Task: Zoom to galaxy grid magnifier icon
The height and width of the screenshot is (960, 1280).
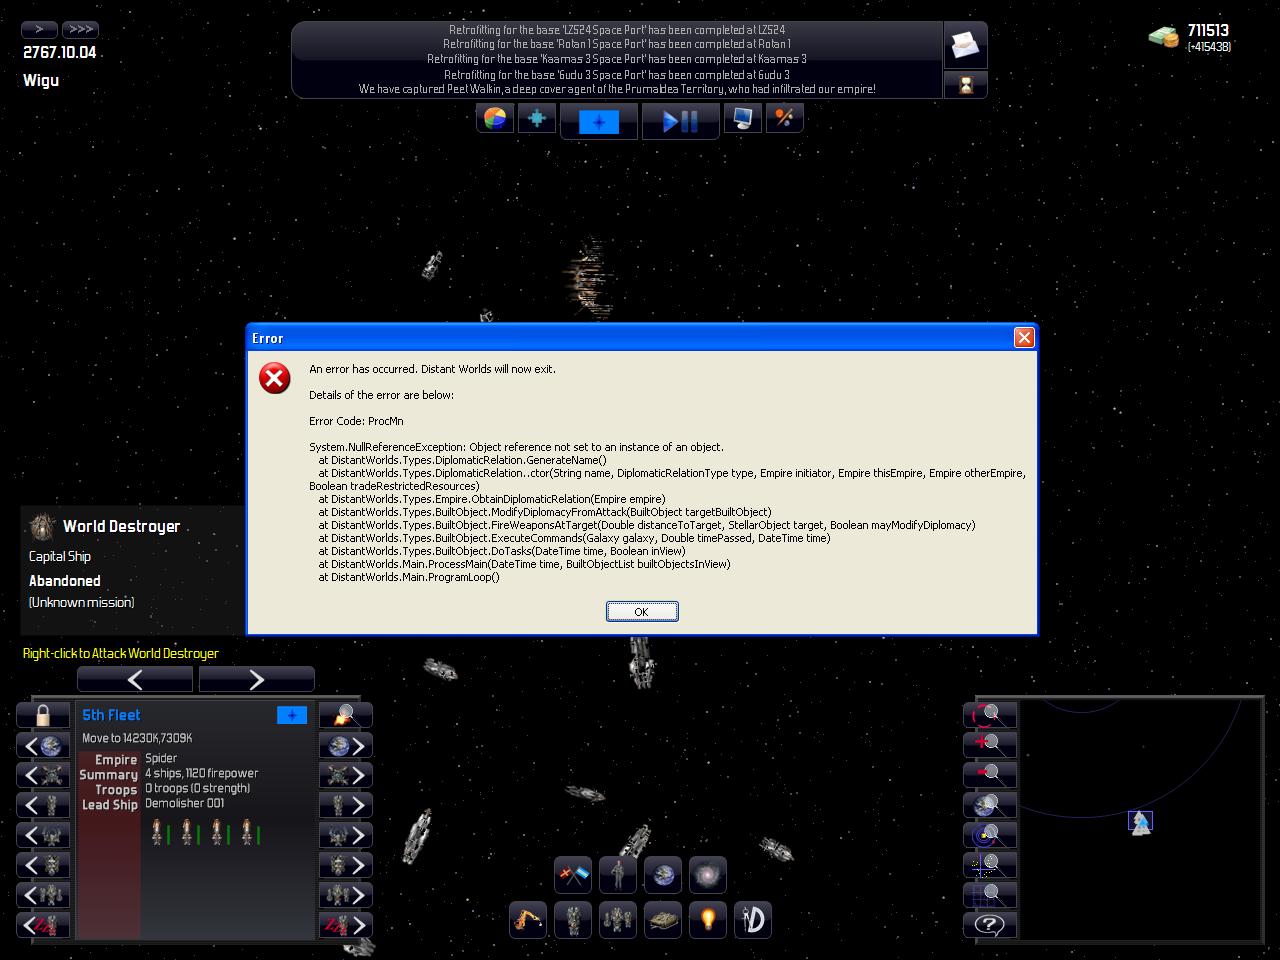Action: pyautogui.click(x=990, y=895)
